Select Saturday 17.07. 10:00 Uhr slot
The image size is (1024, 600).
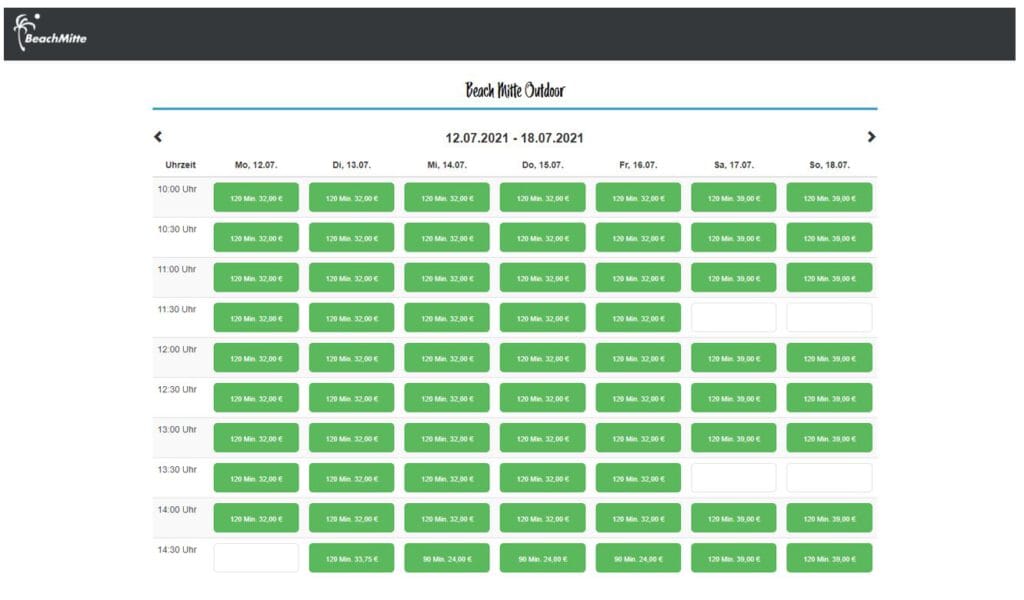pos(733,198)
